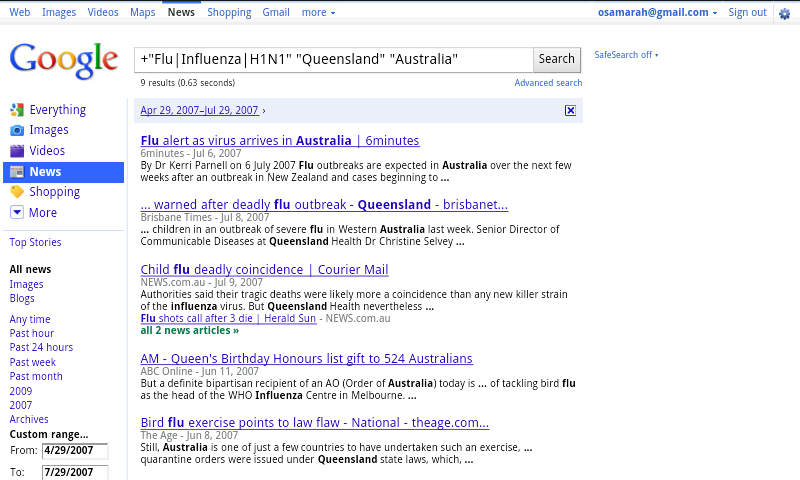
Task: Click the Google logo
Action: (x=64, y=61)
